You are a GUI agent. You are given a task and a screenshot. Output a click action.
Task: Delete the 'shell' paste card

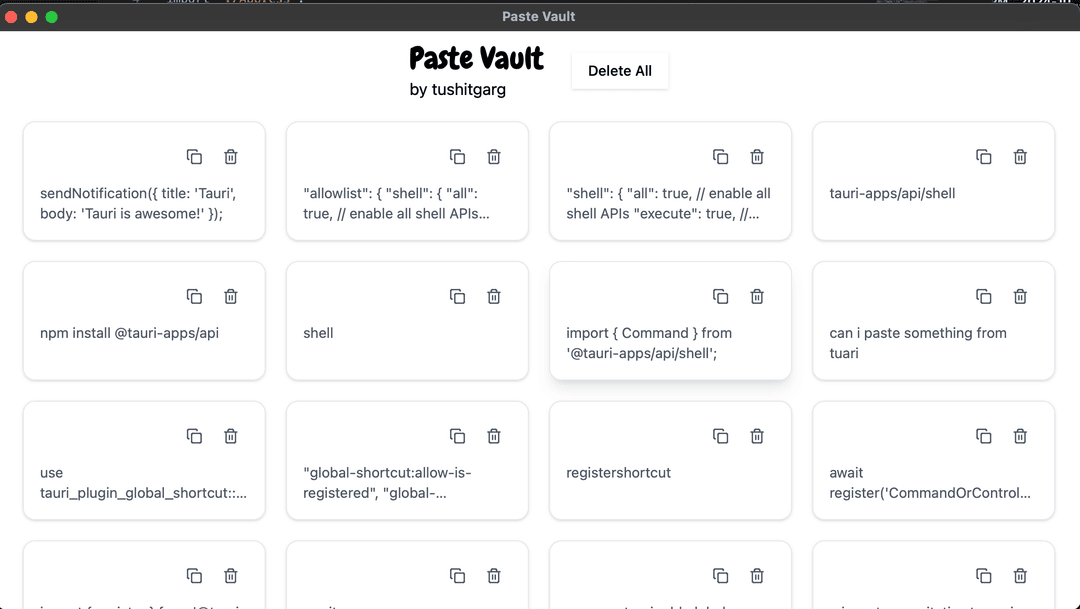[494, 296]
